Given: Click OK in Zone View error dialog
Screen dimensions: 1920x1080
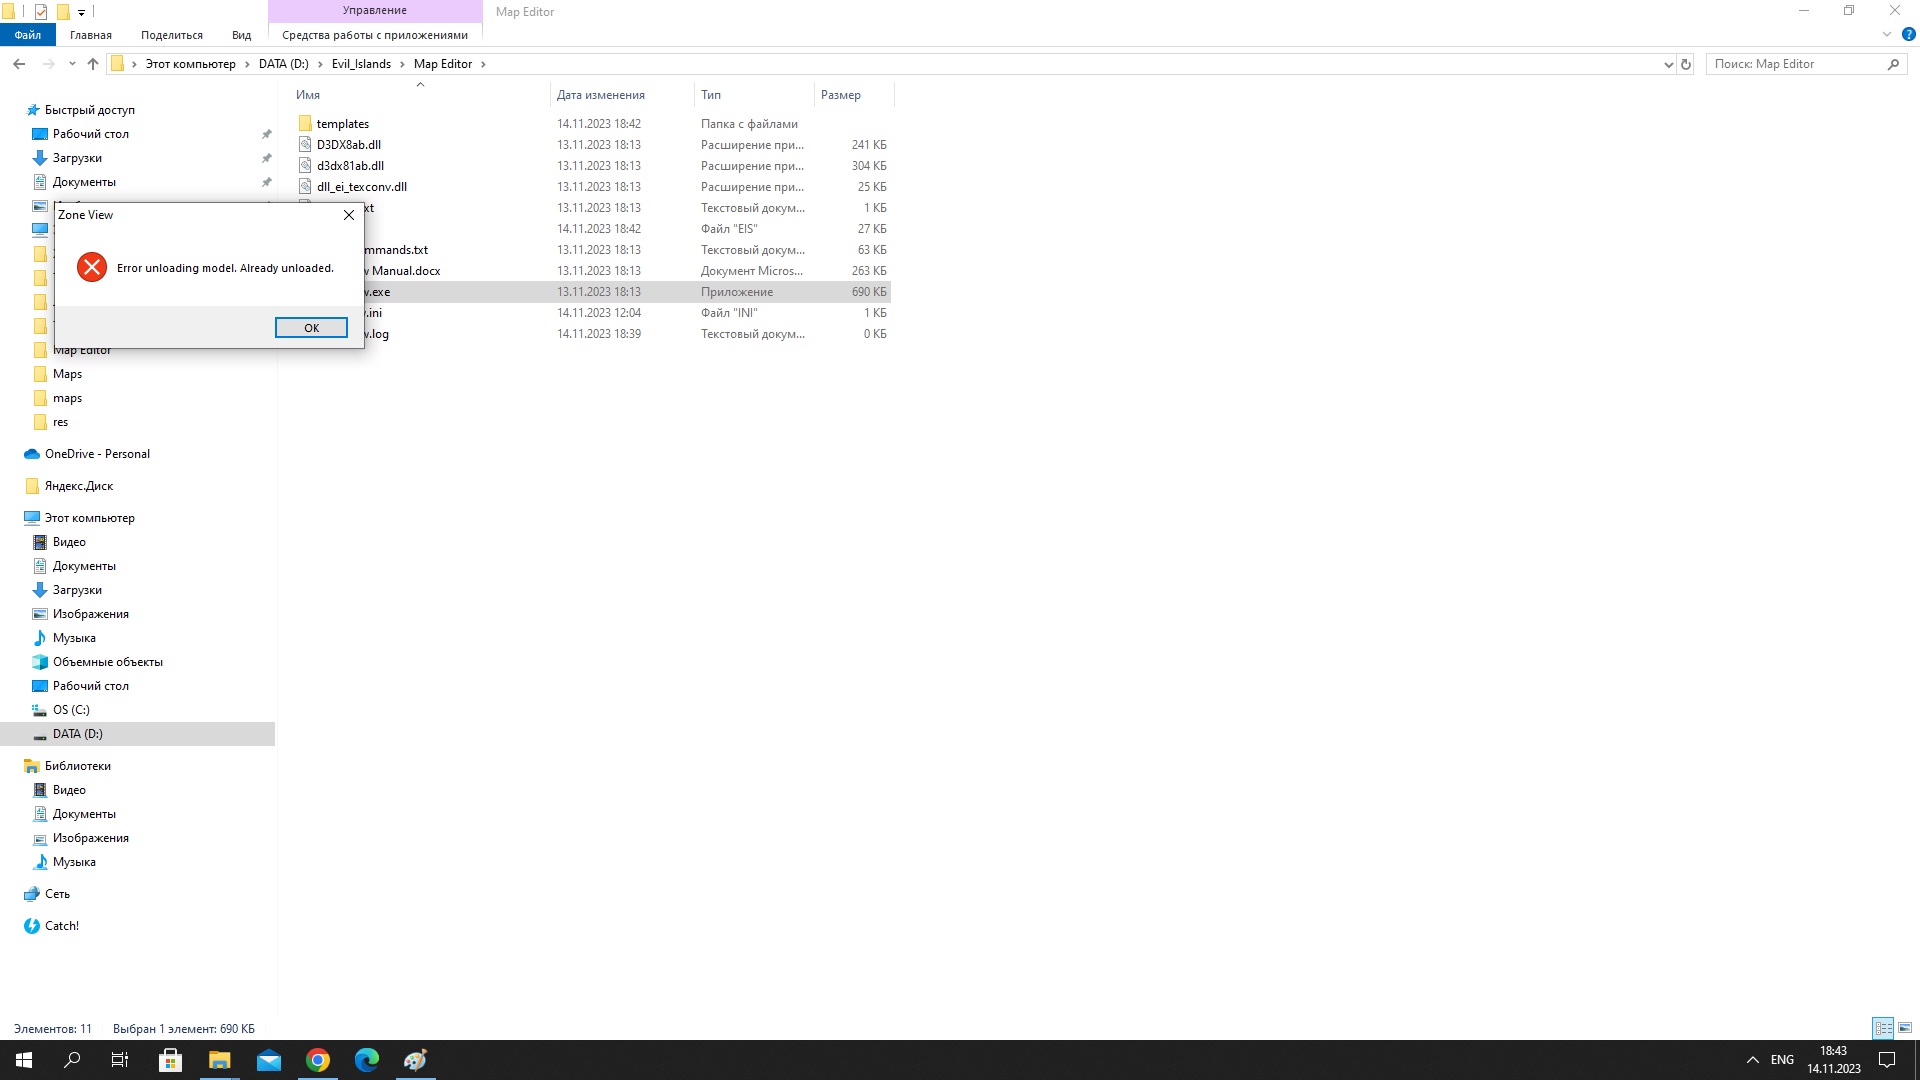Looking at the screenshot, I should (311, 328).
